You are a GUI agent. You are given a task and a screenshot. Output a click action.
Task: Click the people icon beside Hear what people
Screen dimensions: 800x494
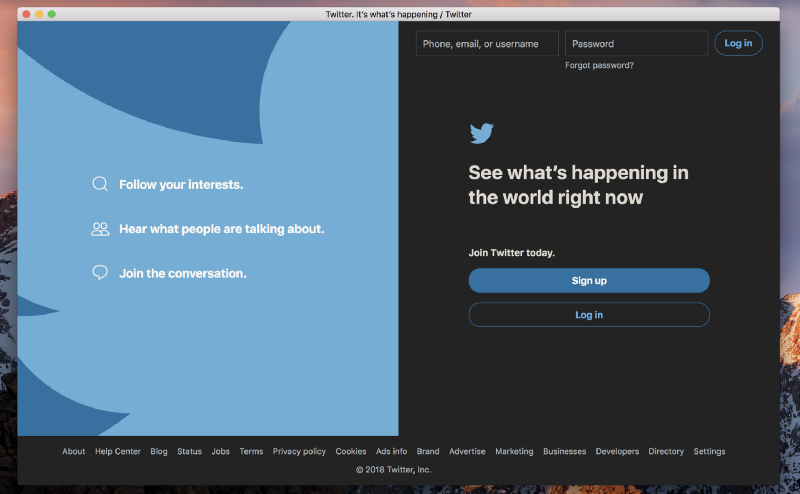[x=100, y=229]
